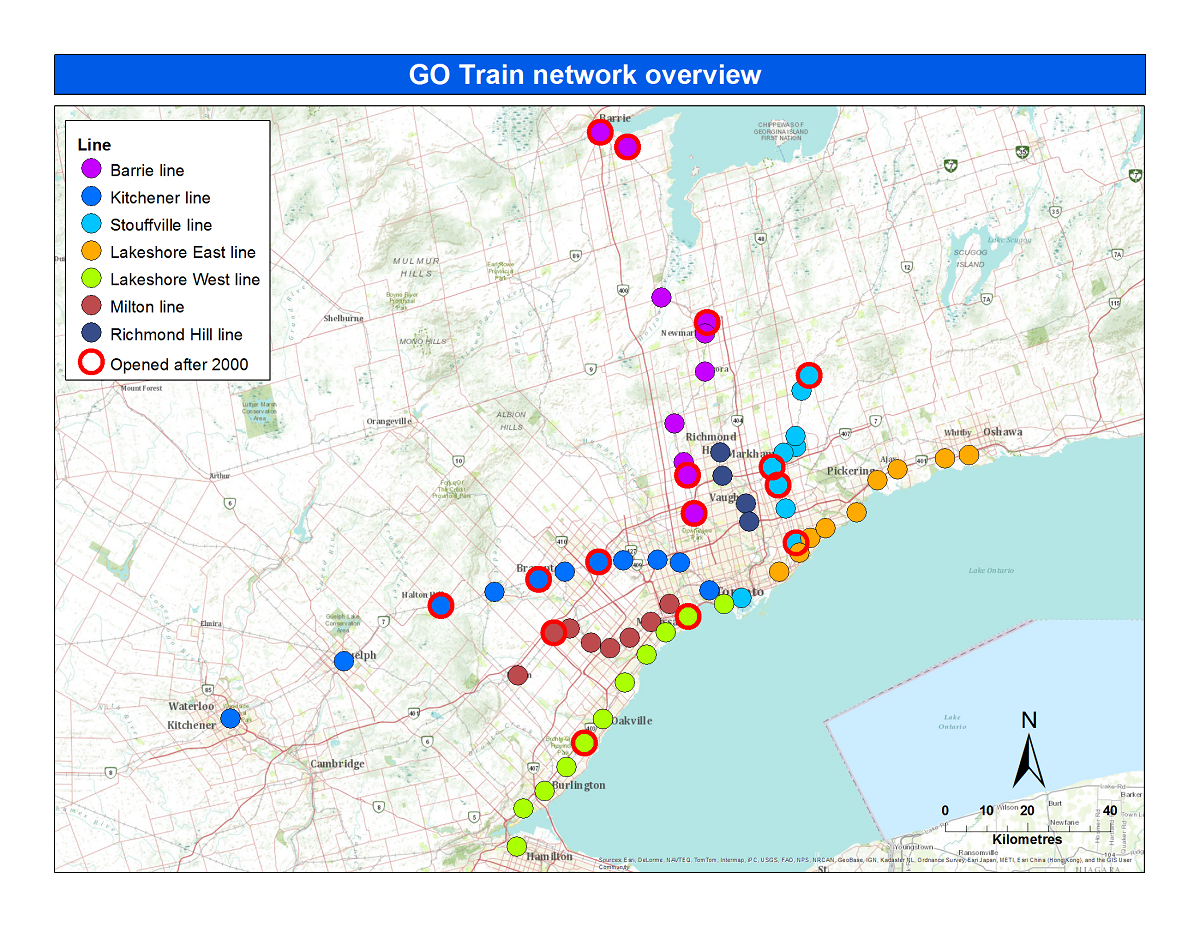Select the easternmost orange marker near Oshawa

tap(968, 456)
